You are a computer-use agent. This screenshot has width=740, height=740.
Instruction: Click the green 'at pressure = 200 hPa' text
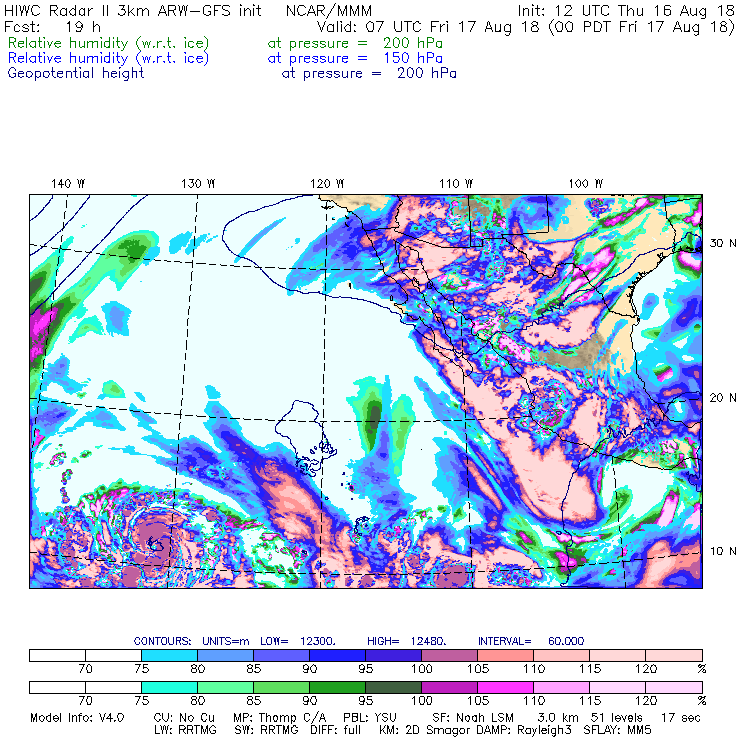tap(355, 43)
